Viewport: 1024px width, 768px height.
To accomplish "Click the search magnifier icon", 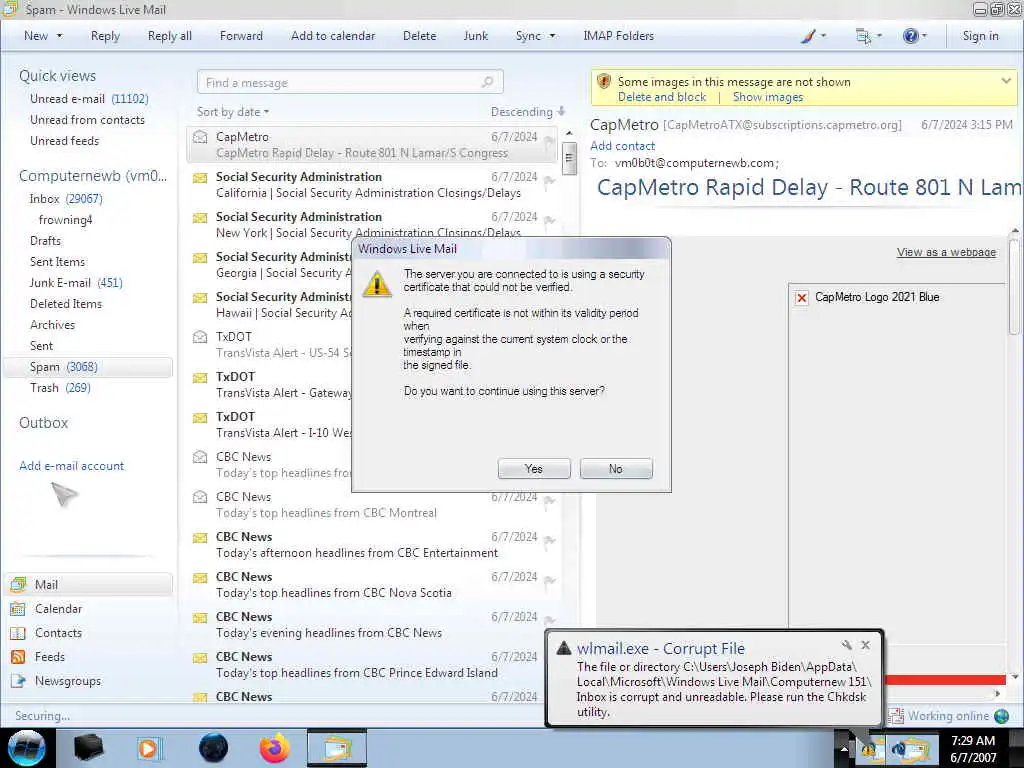I will (488, 82).
